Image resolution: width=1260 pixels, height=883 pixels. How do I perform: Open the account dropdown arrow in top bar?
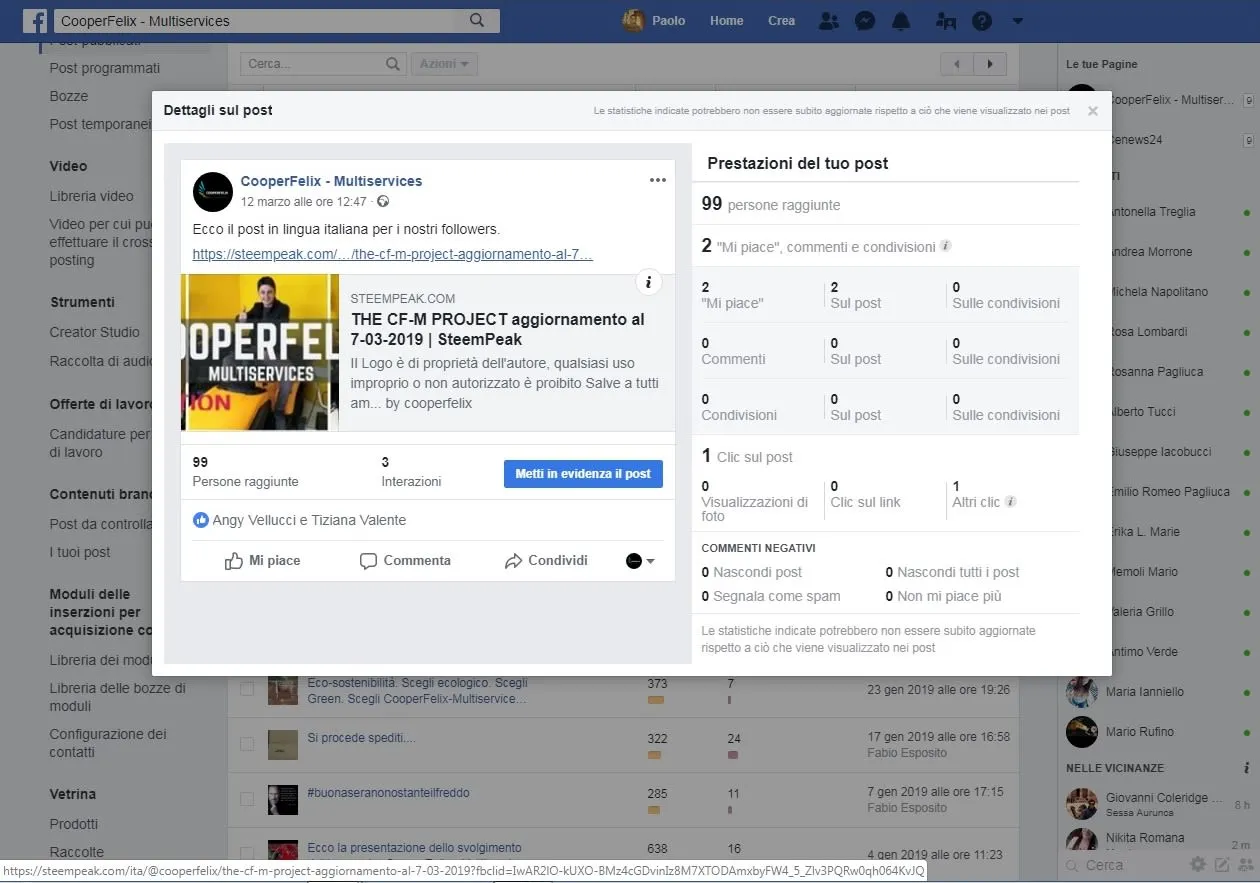pos(1017,21)
